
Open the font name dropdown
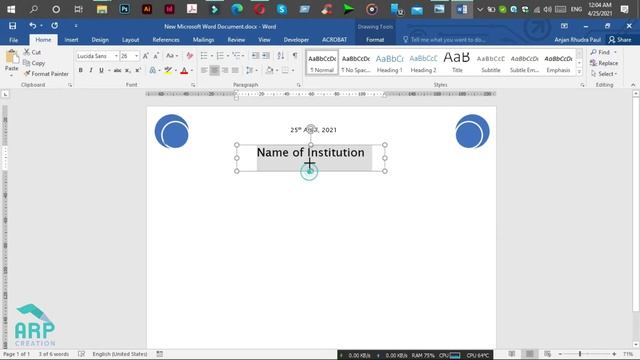coord(116,56)
